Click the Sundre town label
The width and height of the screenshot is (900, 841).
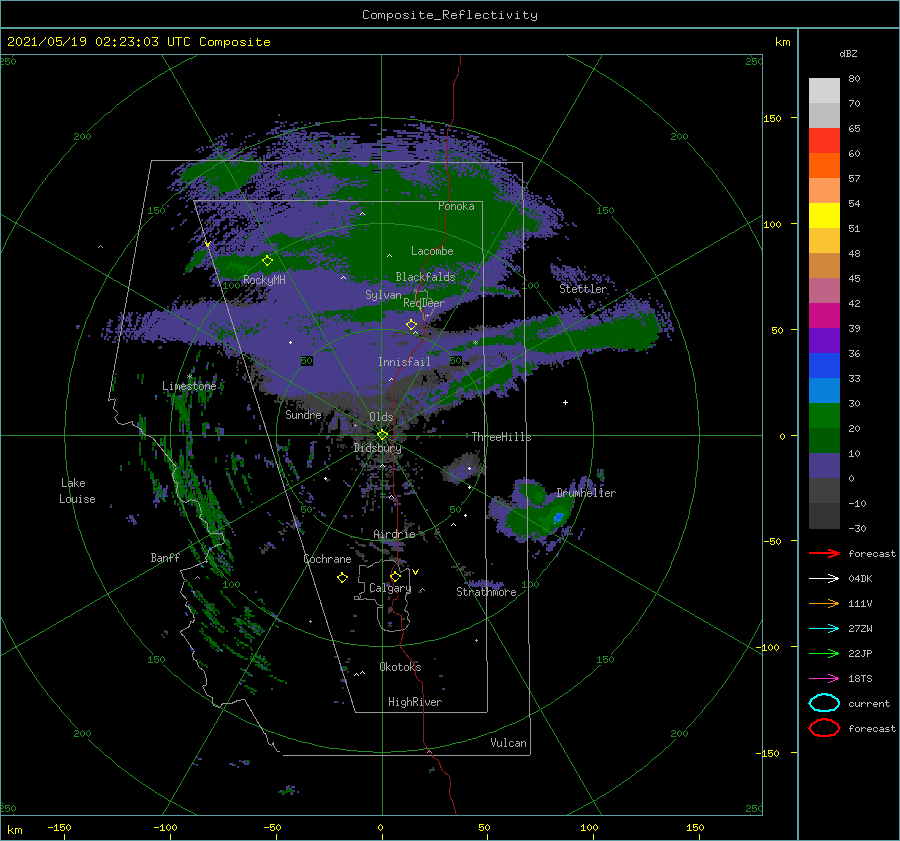point(303,414)
